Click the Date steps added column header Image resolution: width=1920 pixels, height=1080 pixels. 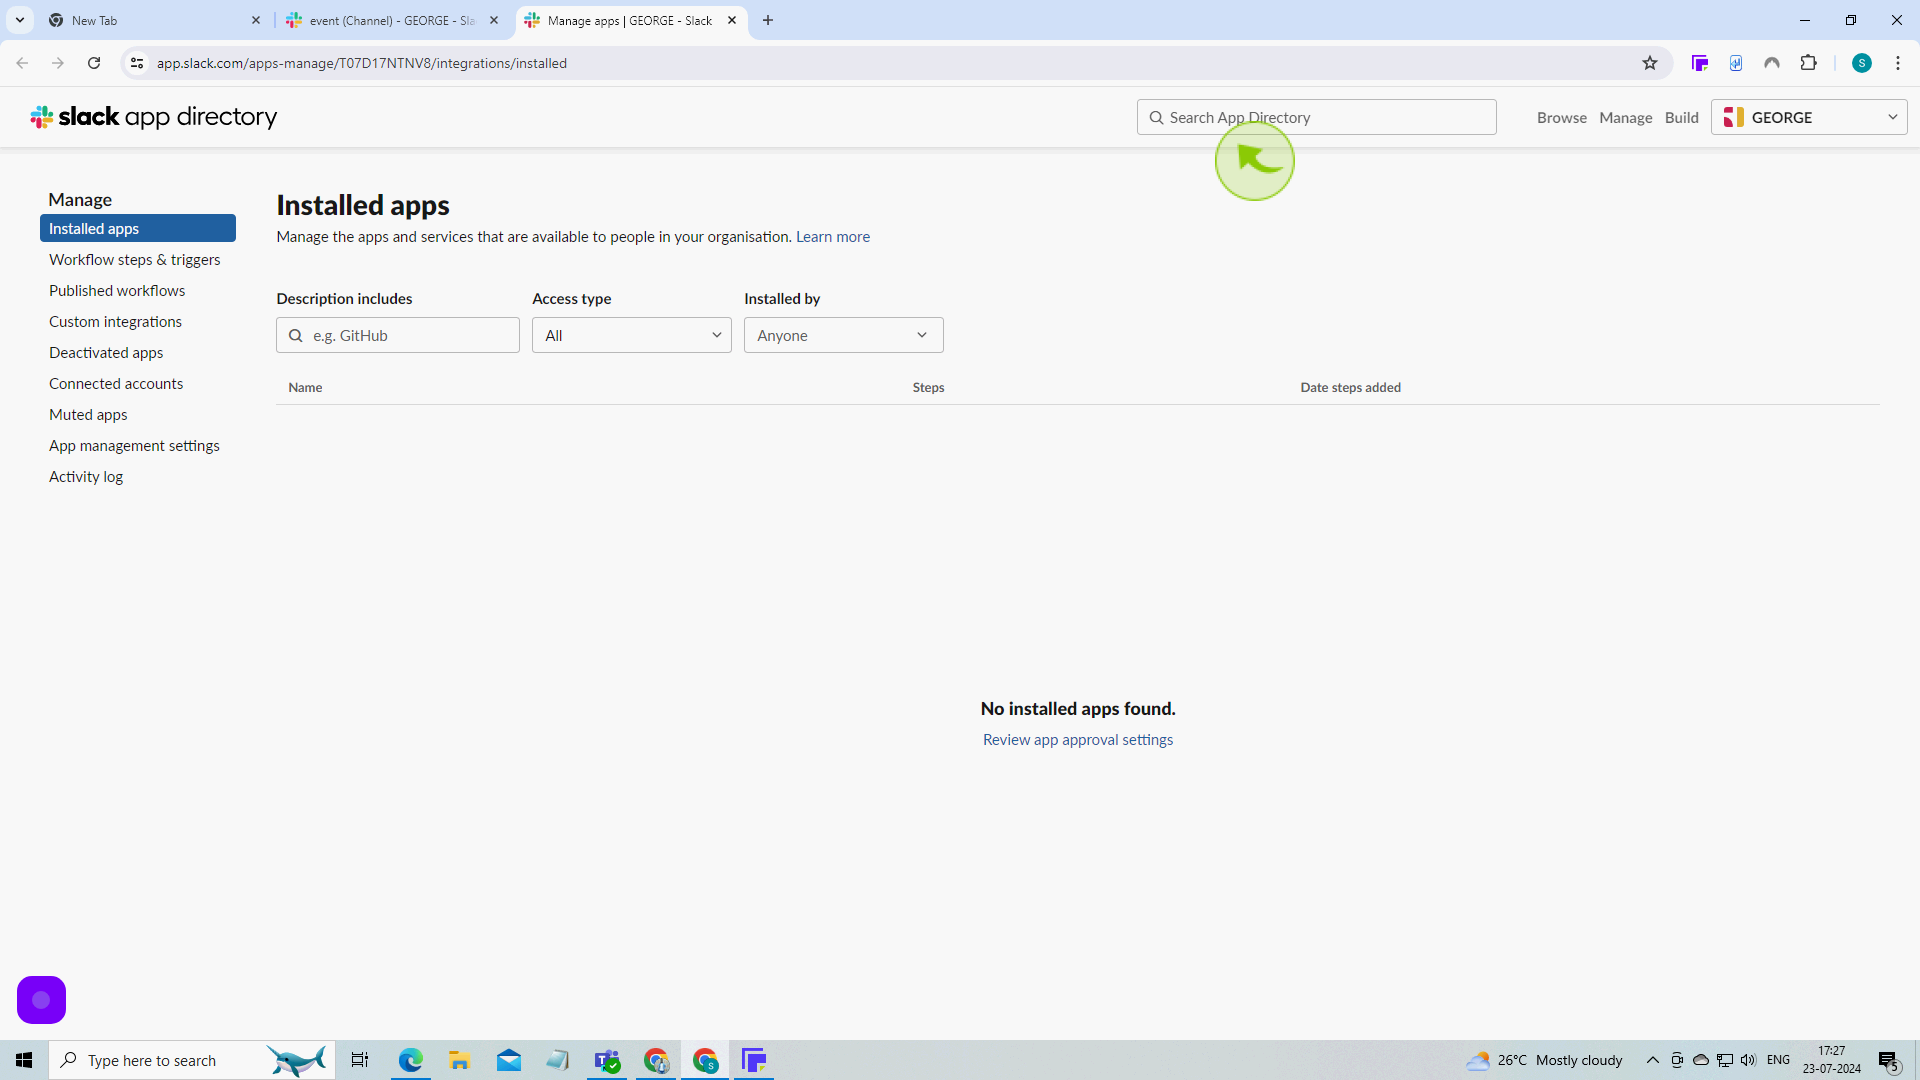coord(1350,387)
